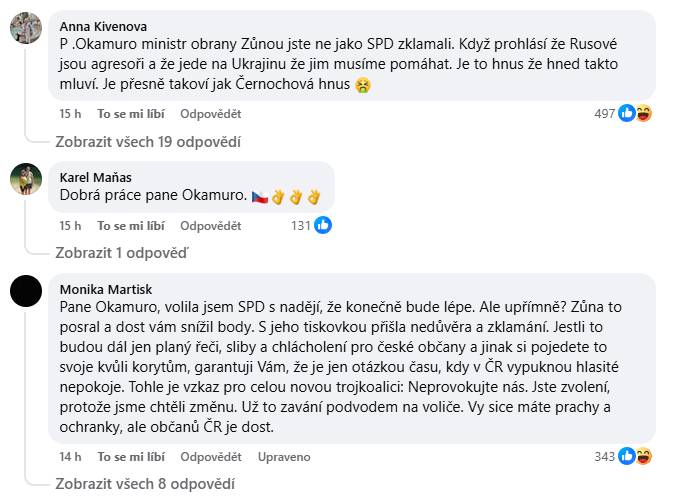Open reaction icons on Anna Kivenova's comment

[x=635, y=113]
